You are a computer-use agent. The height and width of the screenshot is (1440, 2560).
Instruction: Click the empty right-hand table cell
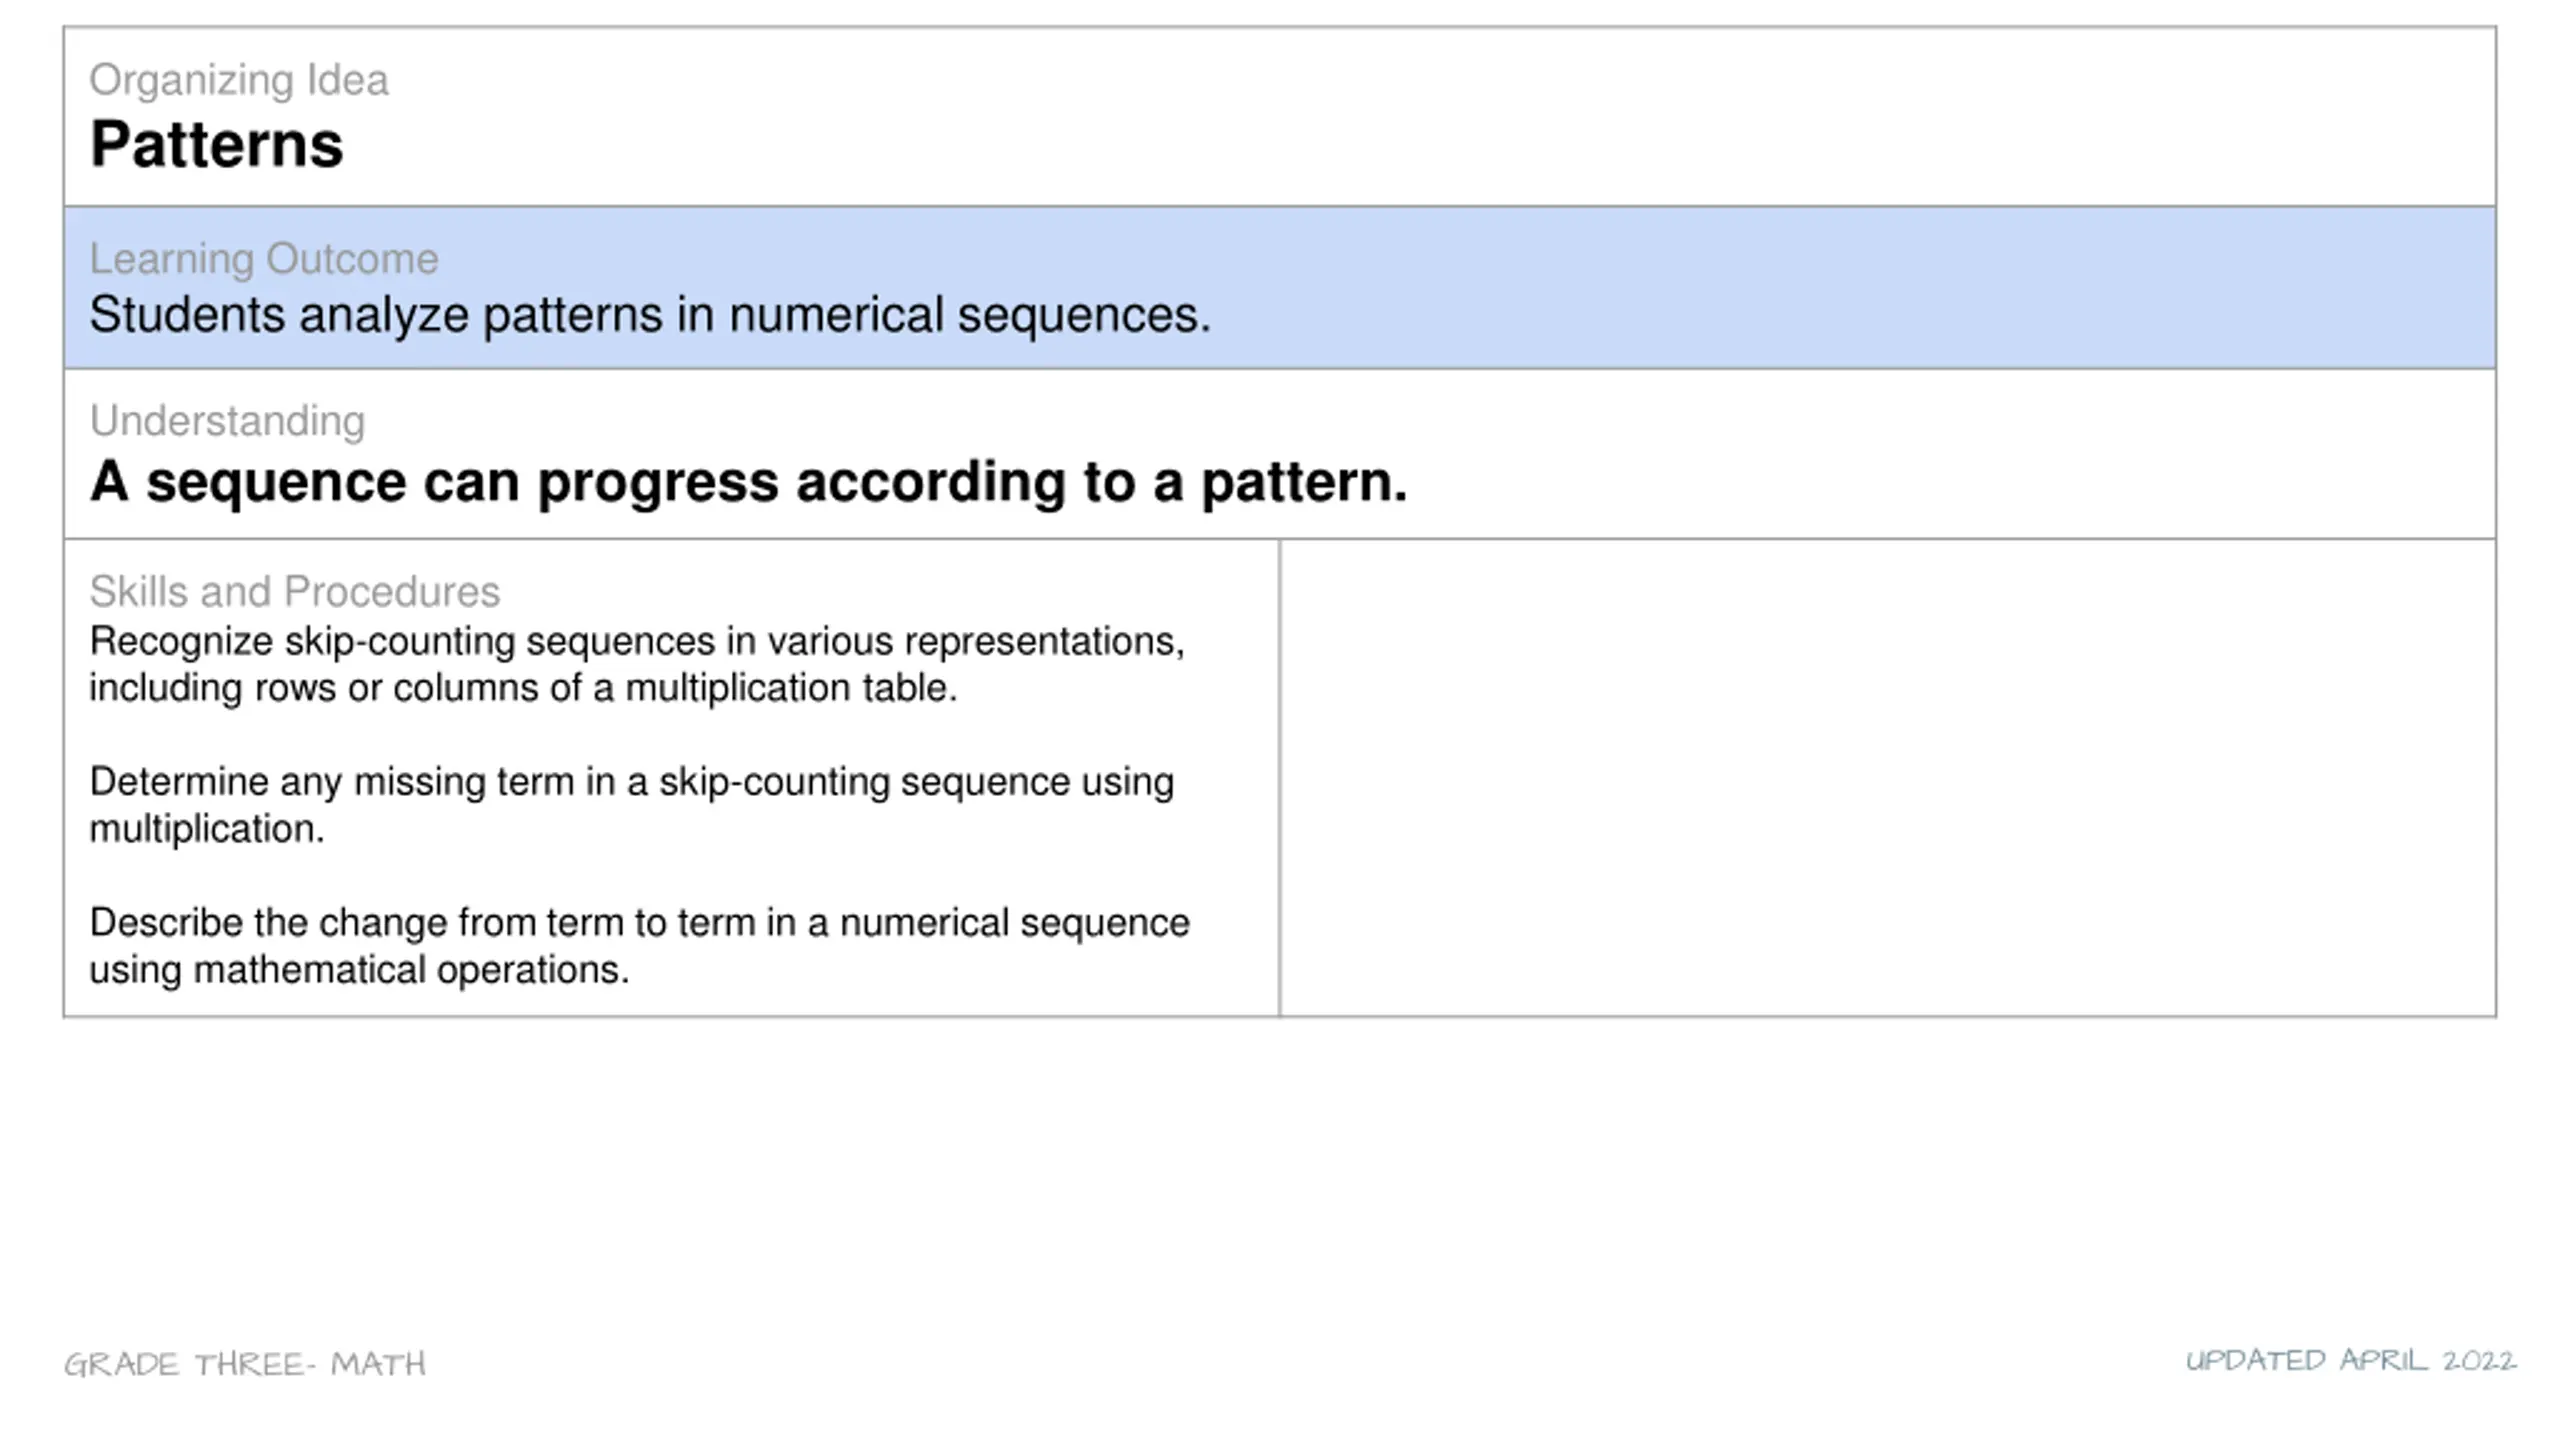[1887, 778]
